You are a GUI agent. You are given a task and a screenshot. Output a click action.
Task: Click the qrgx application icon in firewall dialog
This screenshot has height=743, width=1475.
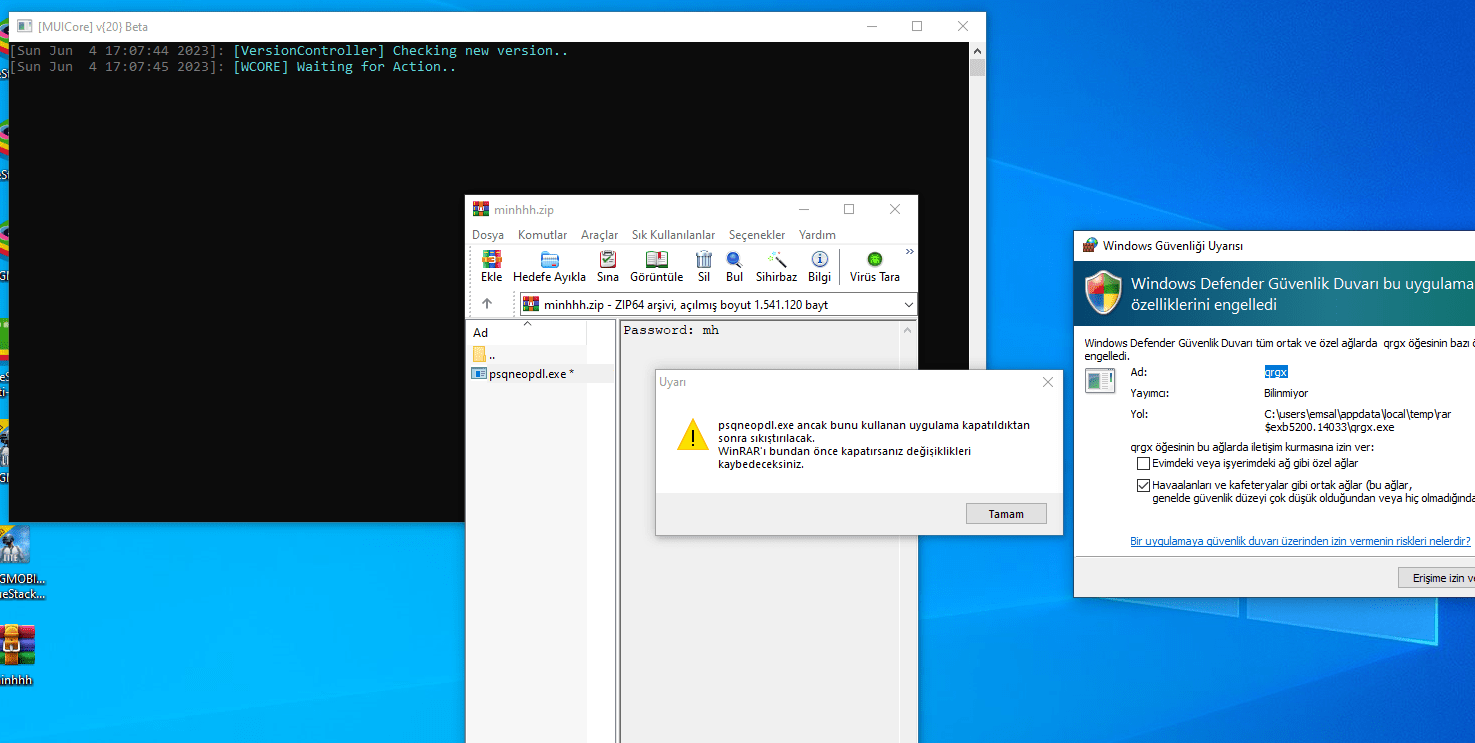[1101, 379]
